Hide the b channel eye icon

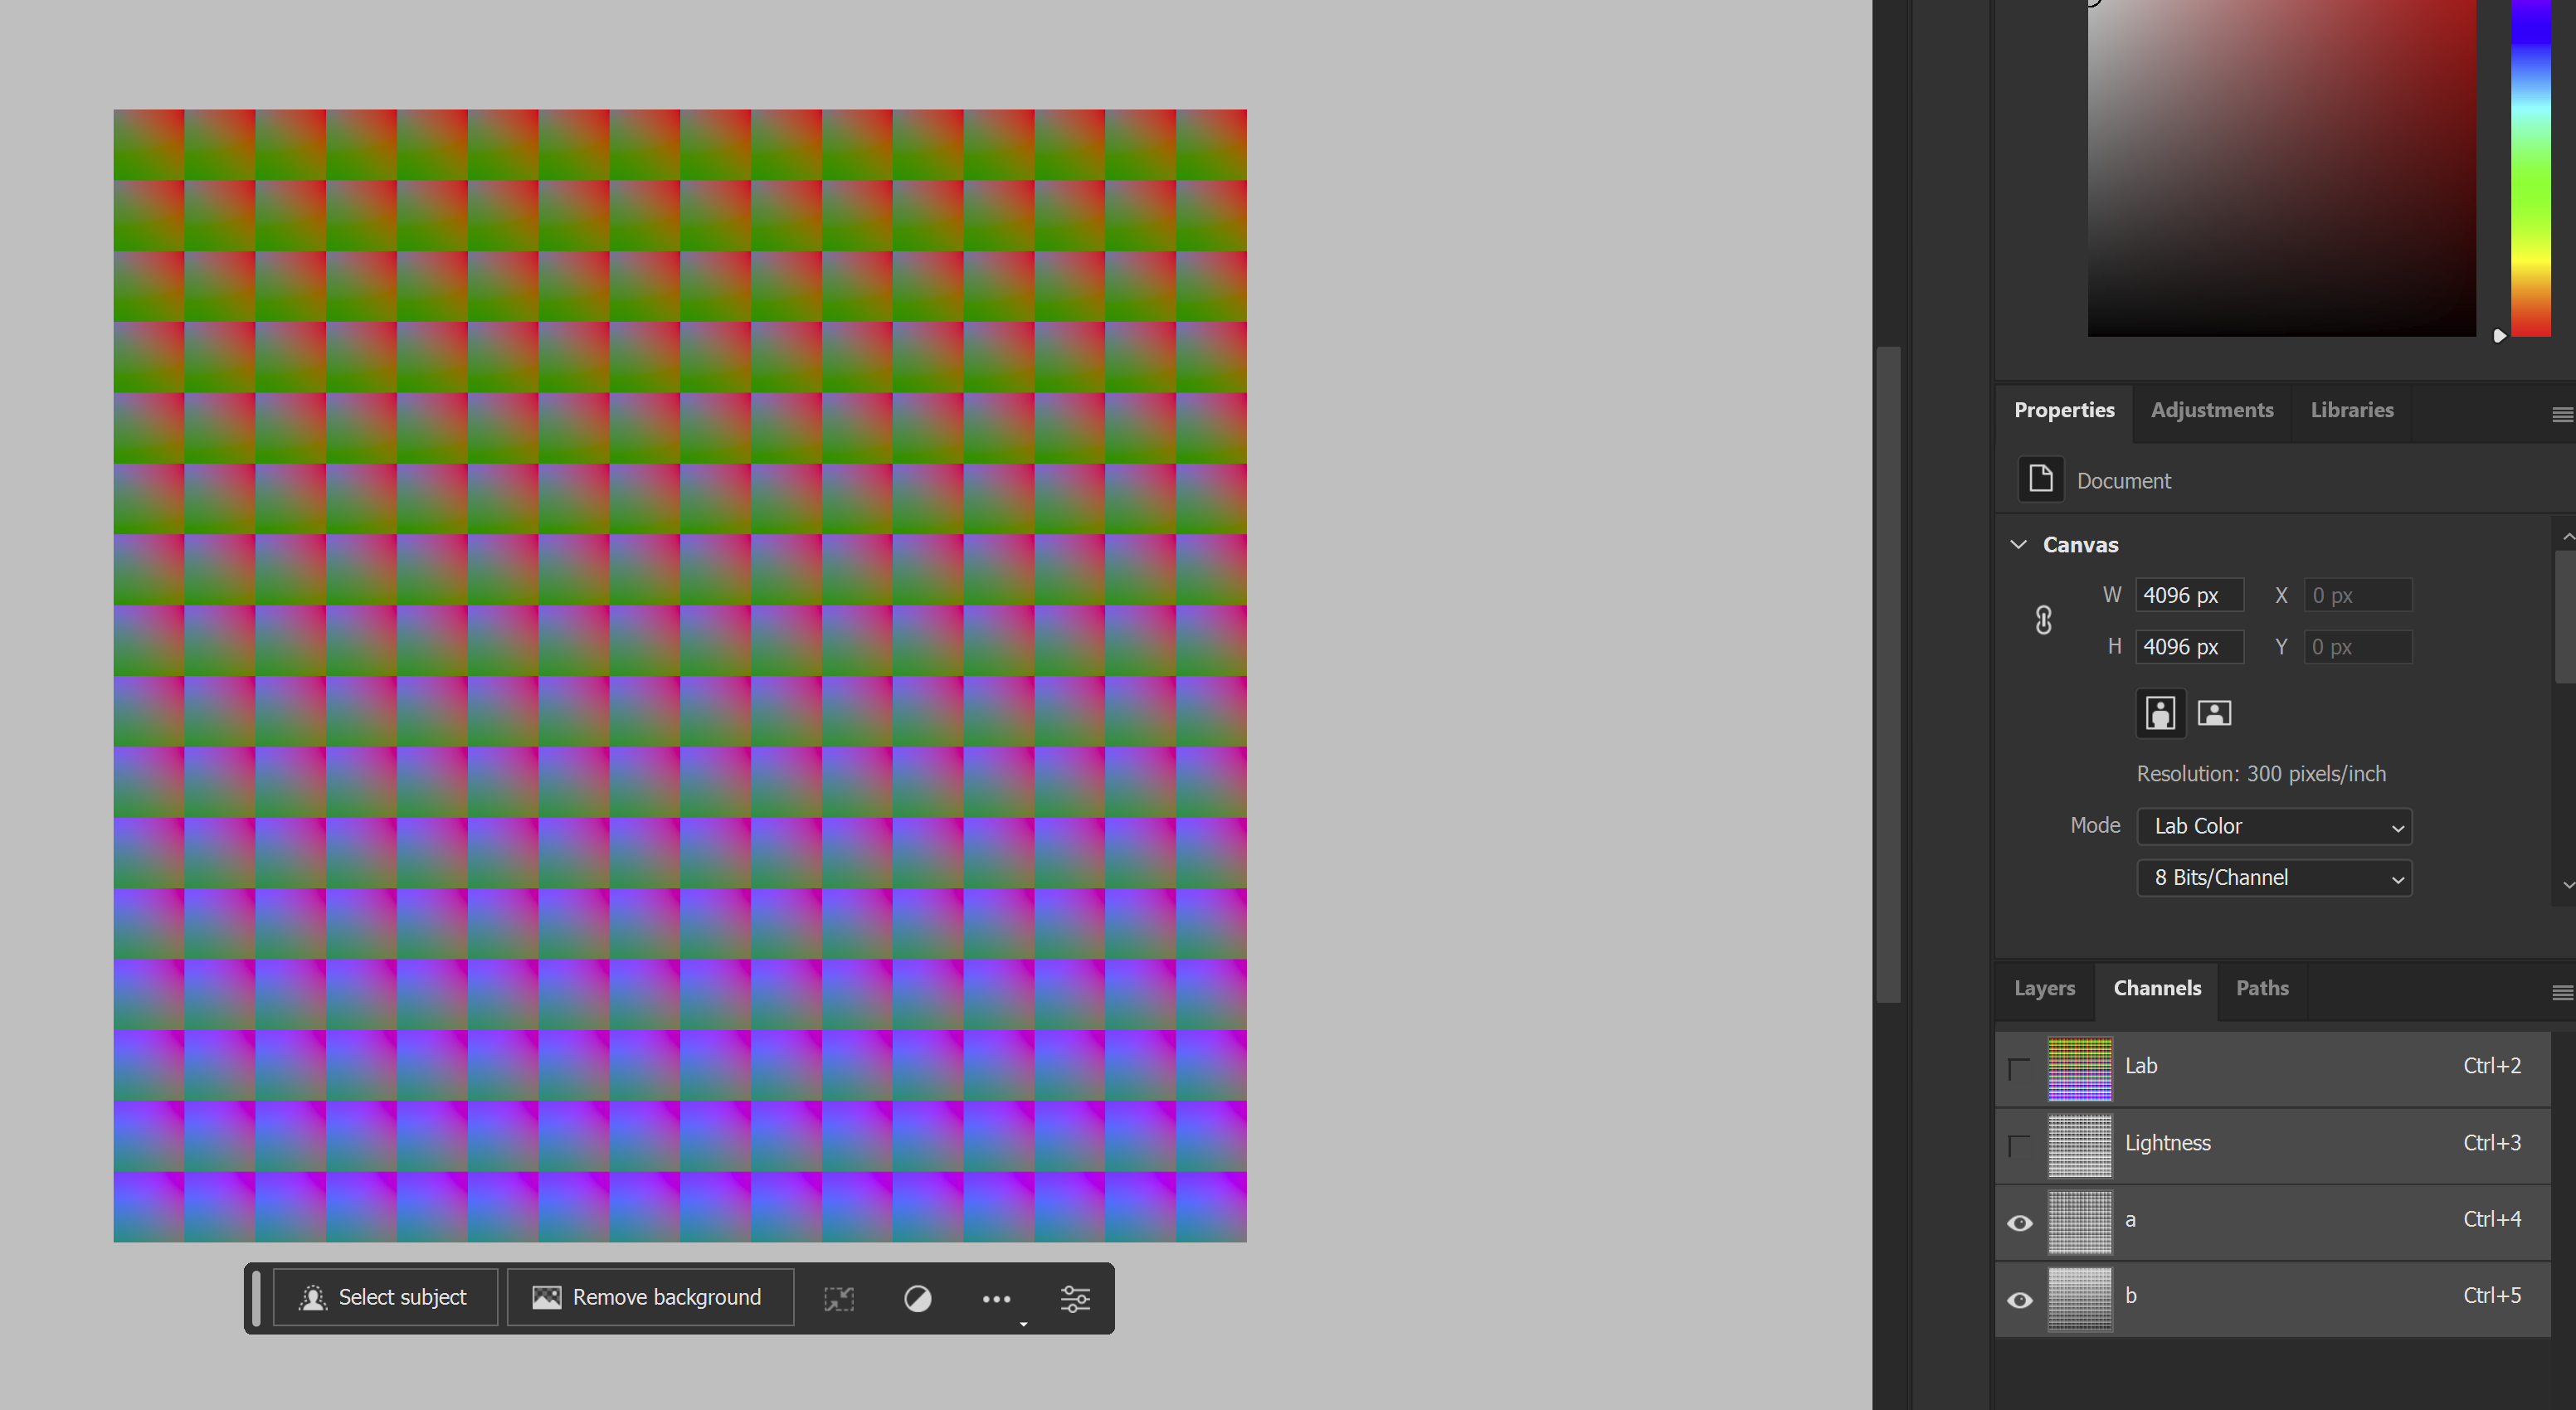point(2019,1299)
